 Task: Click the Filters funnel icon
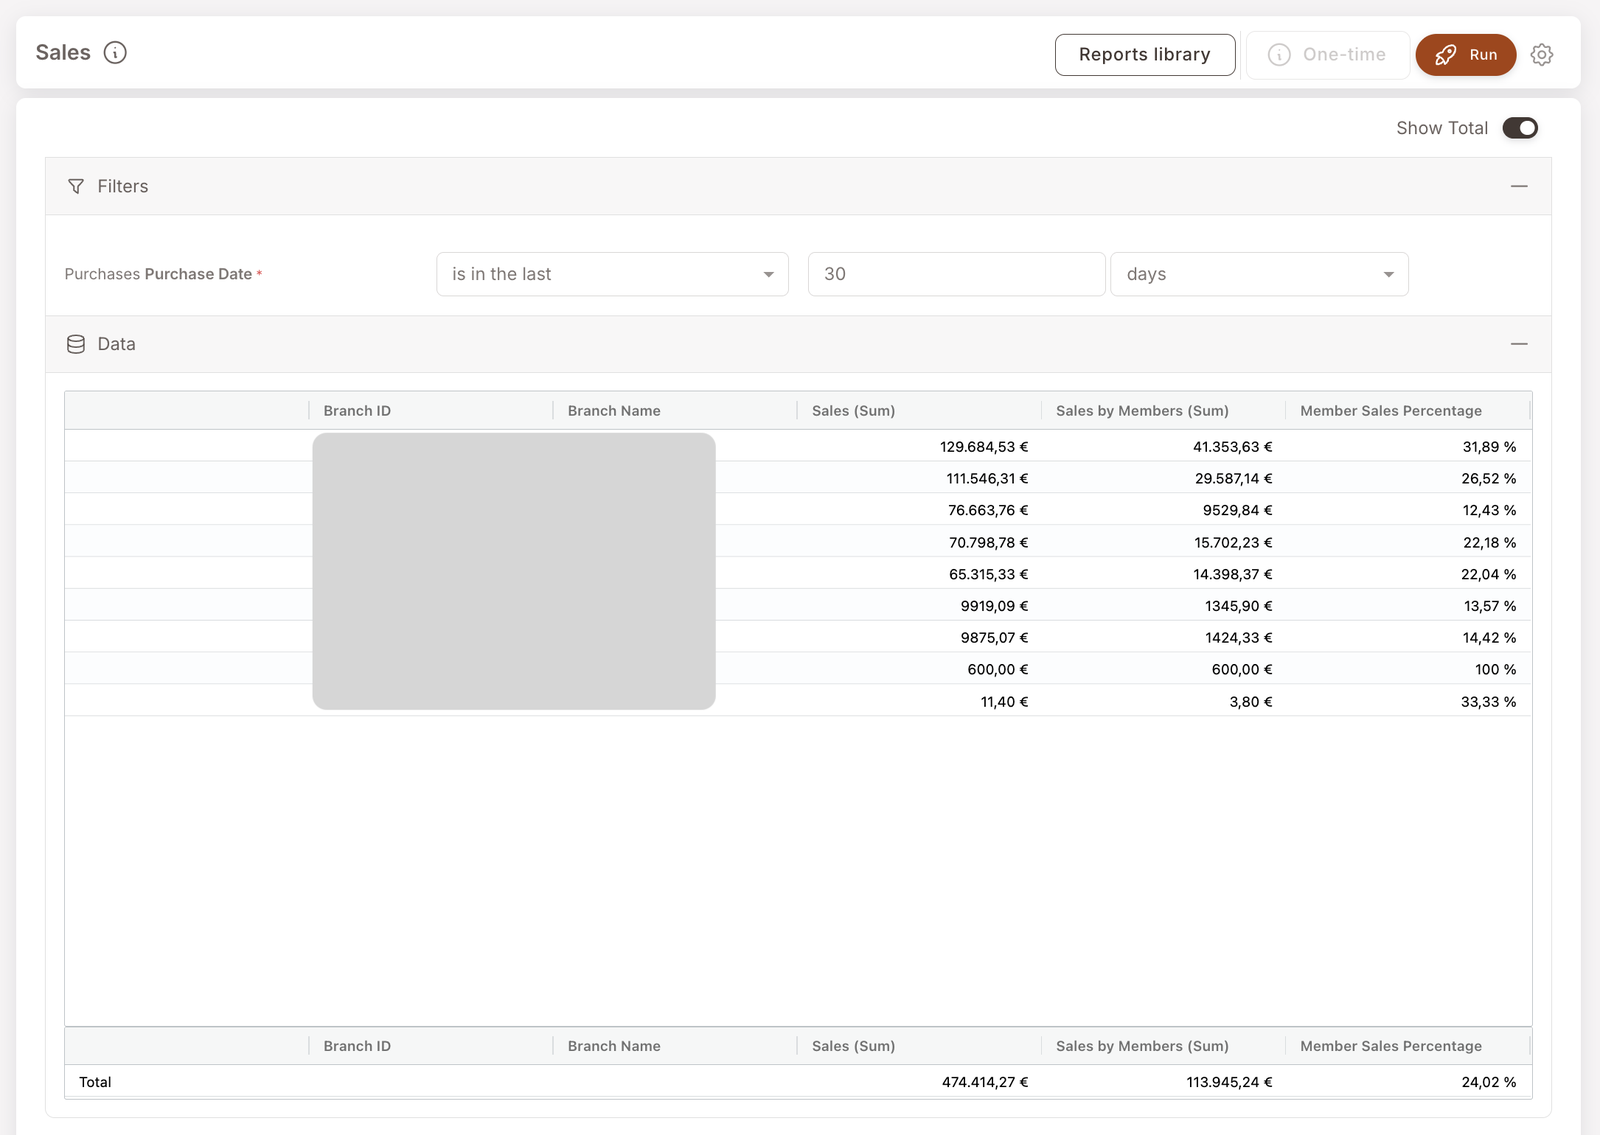[x=76, y=186]
